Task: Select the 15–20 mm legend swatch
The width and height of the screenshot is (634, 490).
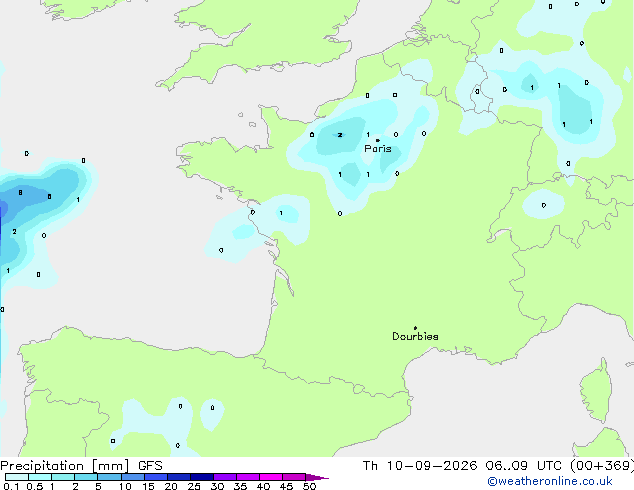Action: [156, 477]
